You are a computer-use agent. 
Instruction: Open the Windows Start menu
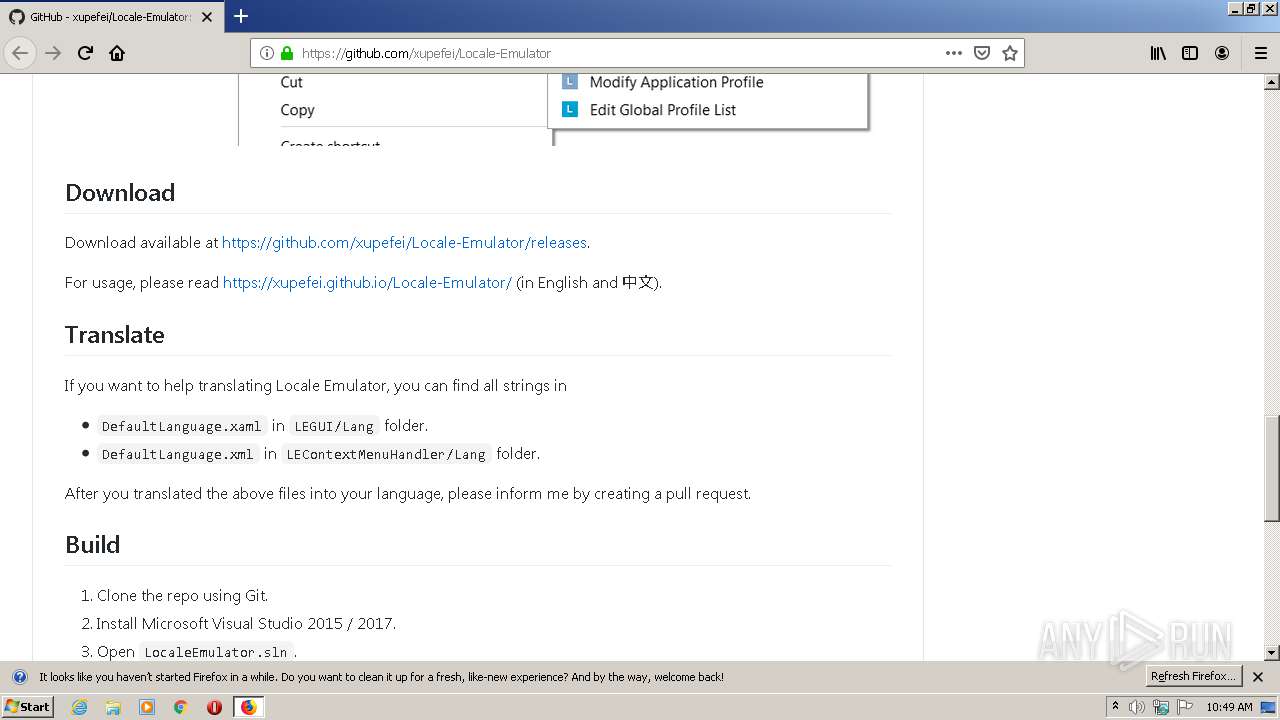pos(28,706)
